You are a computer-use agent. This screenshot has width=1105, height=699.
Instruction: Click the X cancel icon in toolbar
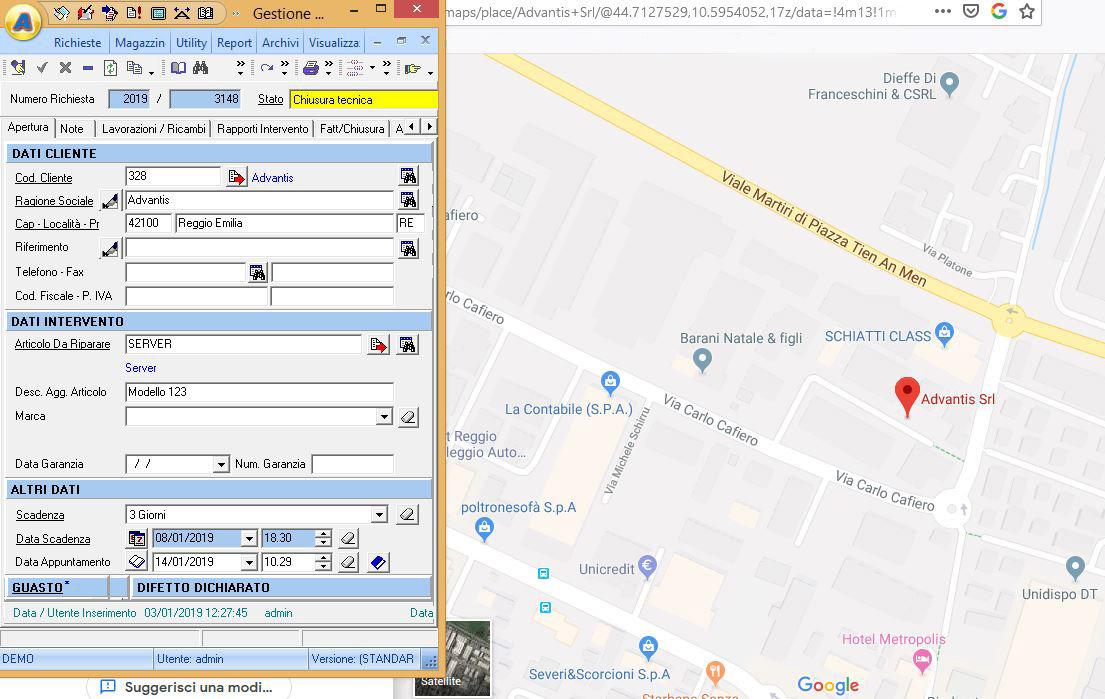[x=65, y=69]
